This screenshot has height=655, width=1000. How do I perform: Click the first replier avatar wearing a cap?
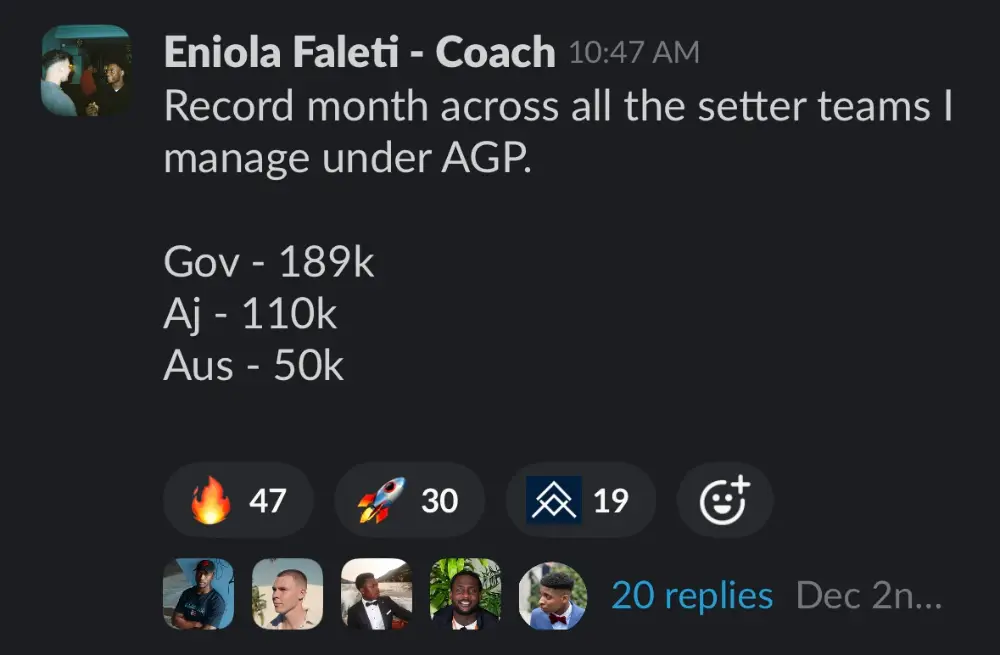[x=198, y=594]
